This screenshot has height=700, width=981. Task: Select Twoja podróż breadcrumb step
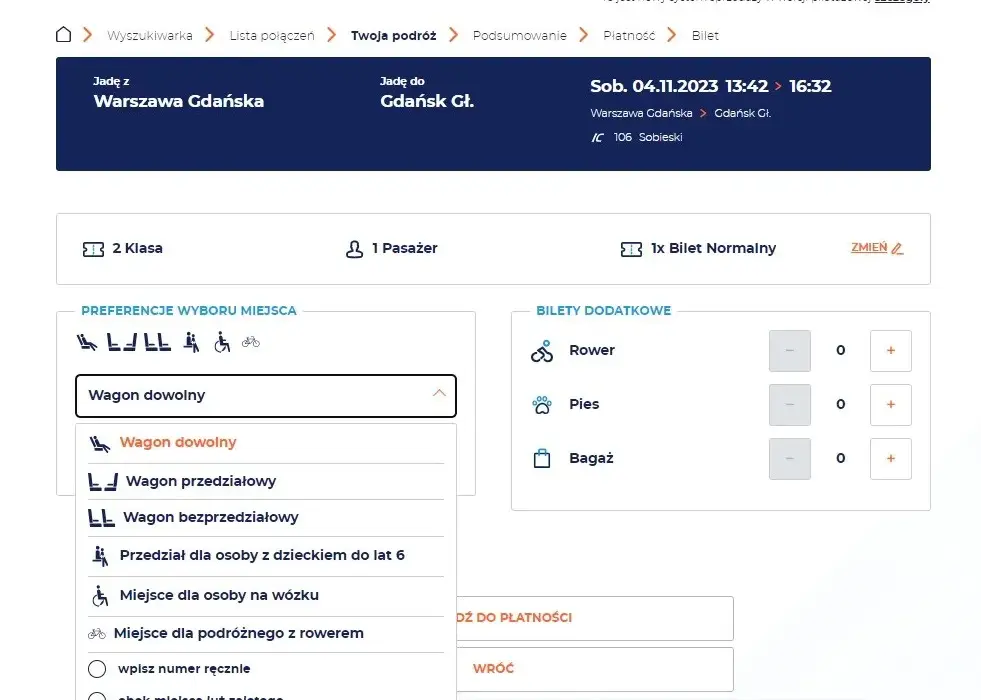[x=394, y=36]
